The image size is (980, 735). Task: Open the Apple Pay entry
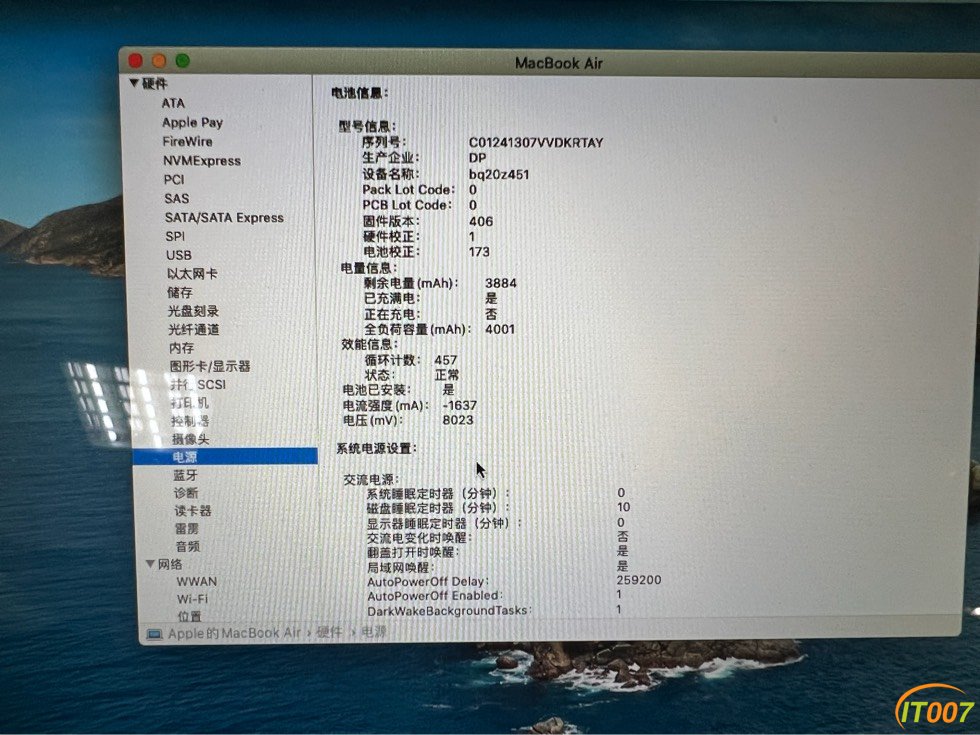click(x=192, y=122)
